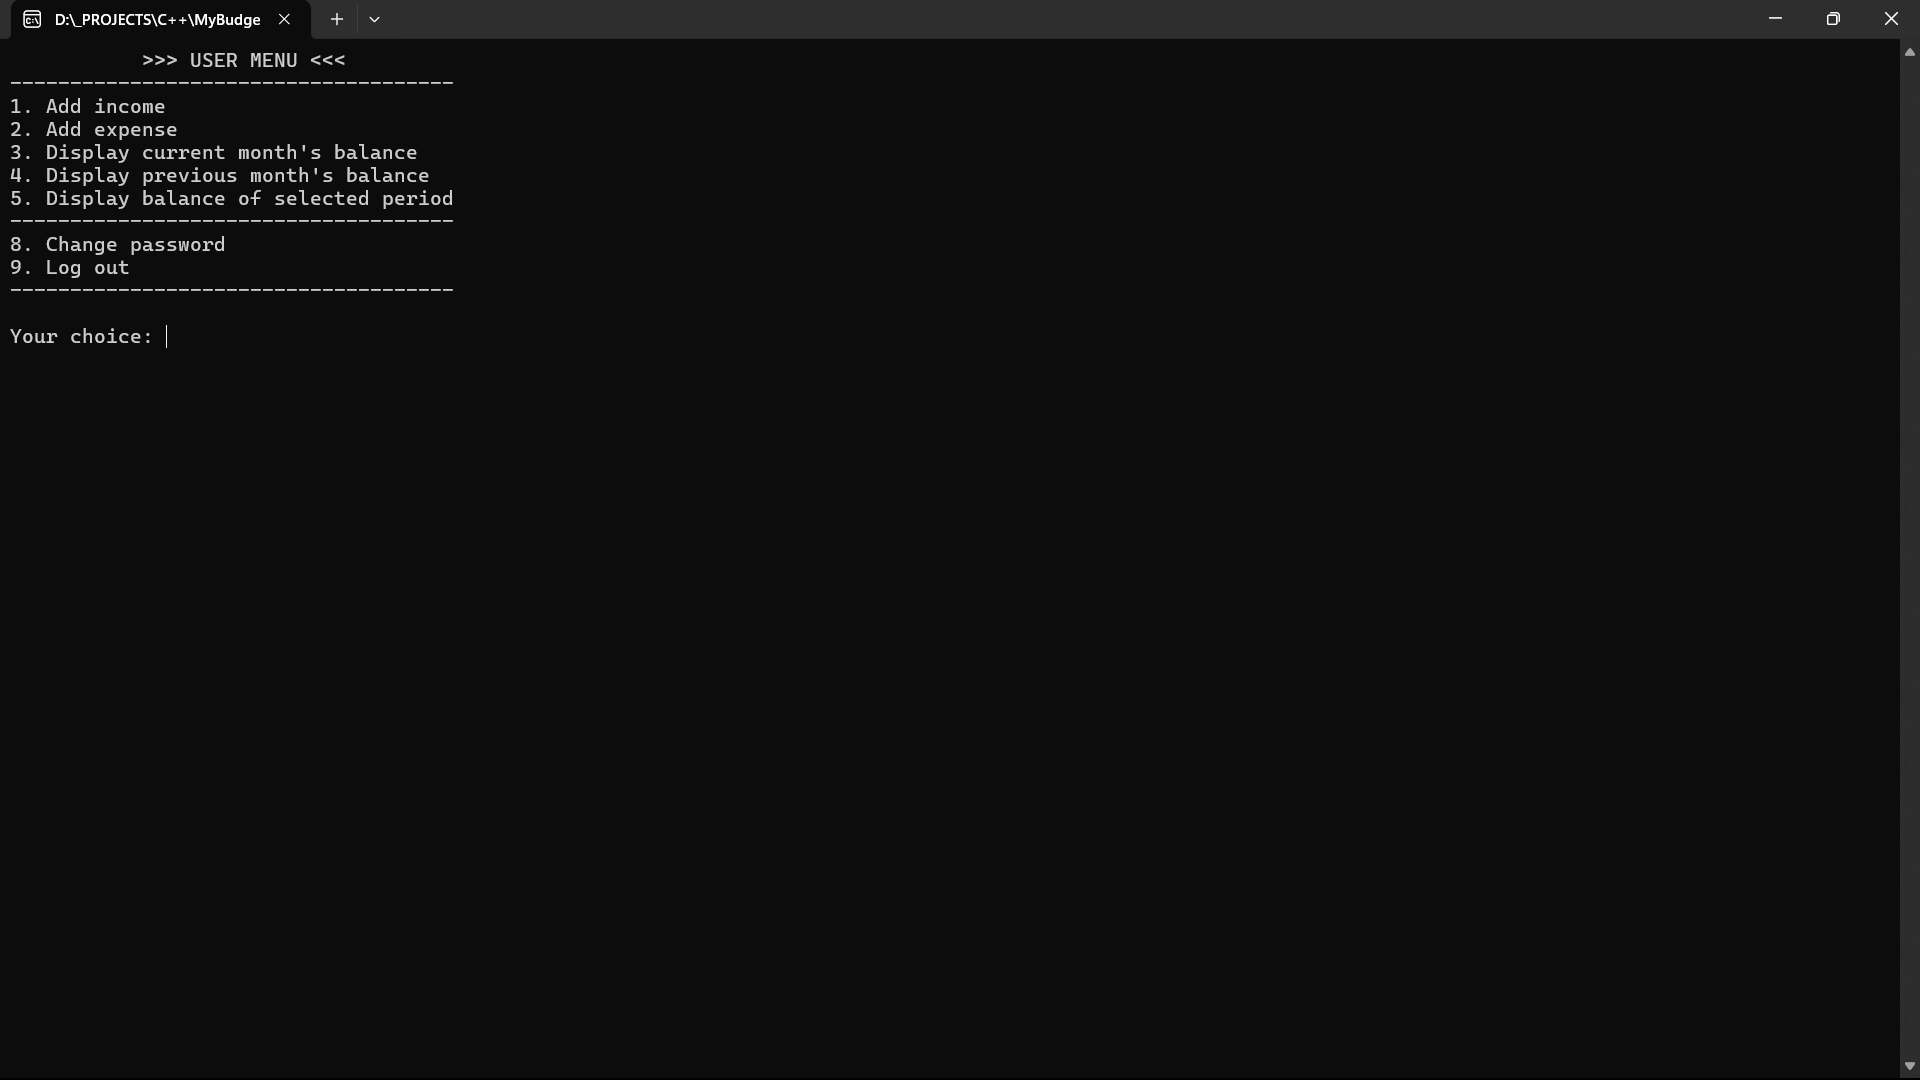Minimize the terminal window
The image size is (1920, 1080).
point(1775,19)
